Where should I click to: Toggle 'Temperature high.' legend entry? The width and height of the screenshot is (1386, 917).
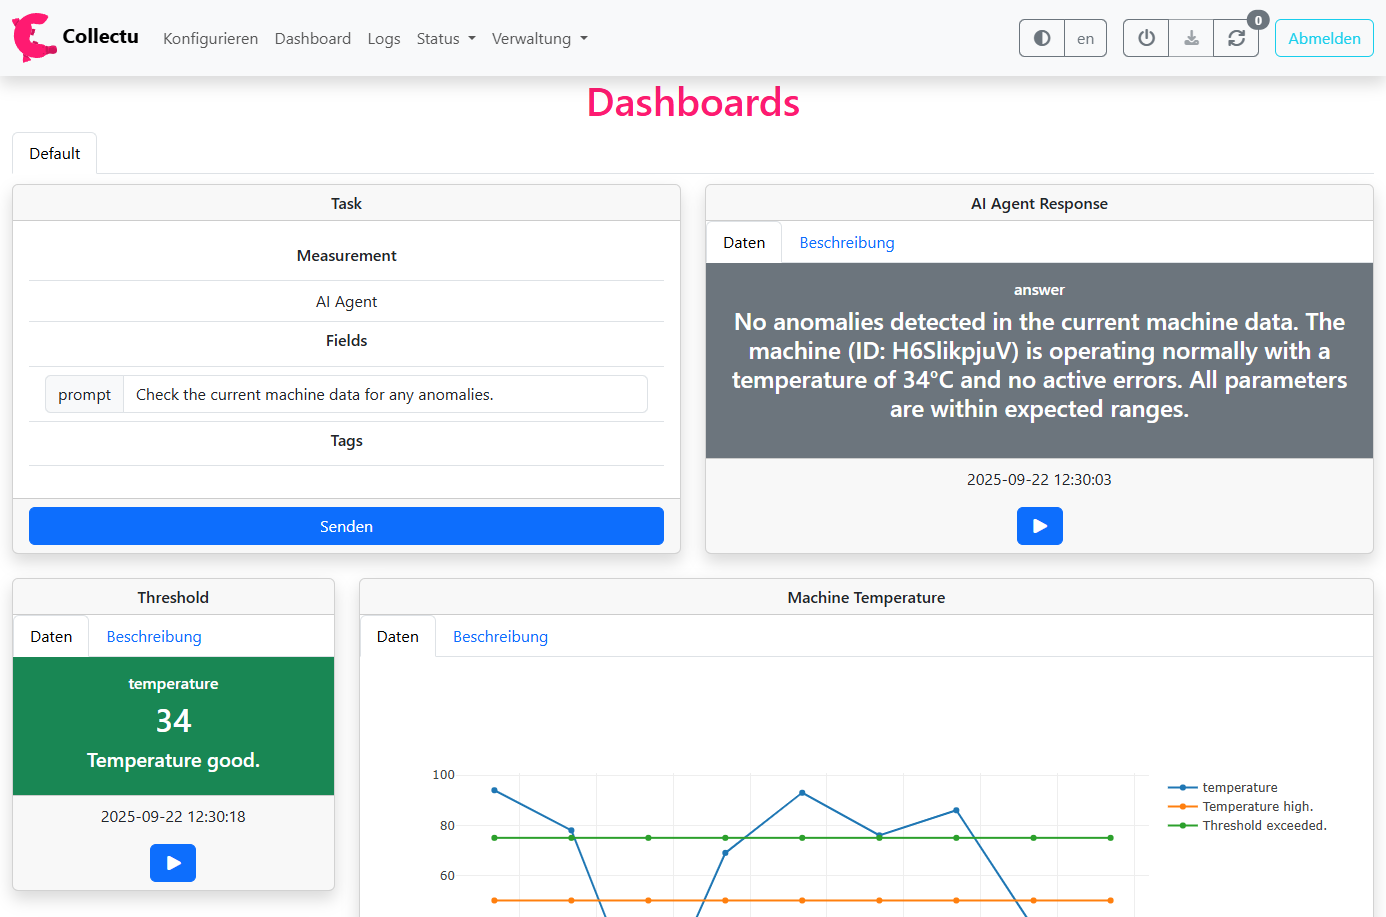coord(1257,807)
